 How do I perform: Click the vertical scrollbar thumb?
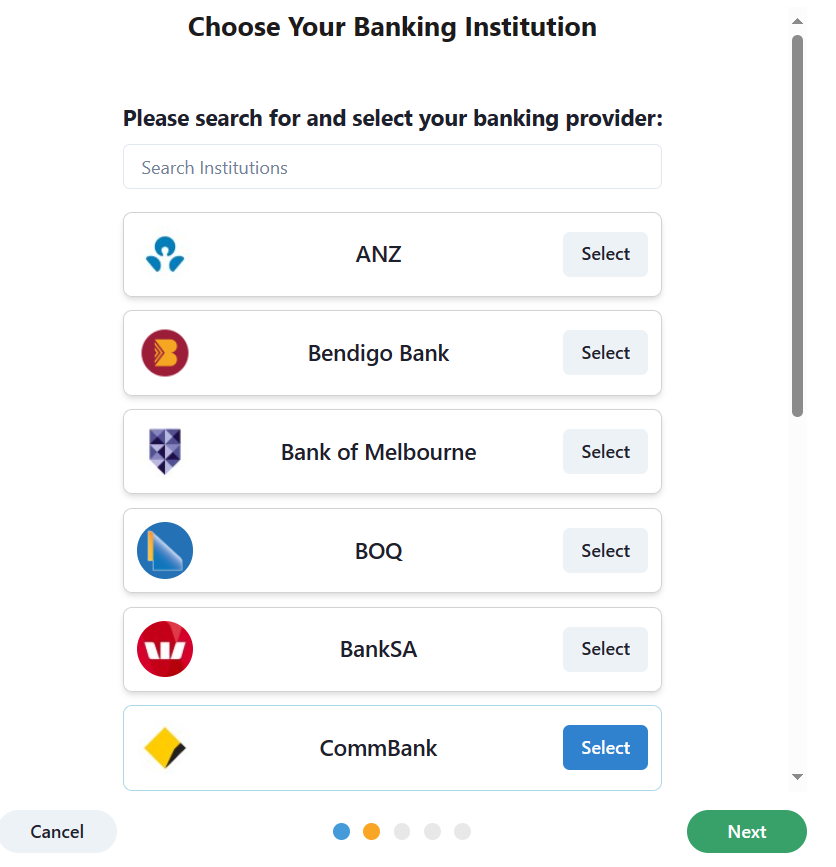click(x=797, y=225)
